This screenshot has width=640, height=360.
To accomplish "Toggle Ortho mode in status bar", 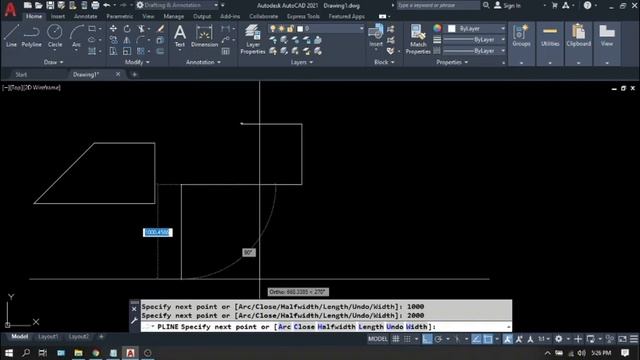I will tap(427, 339).
